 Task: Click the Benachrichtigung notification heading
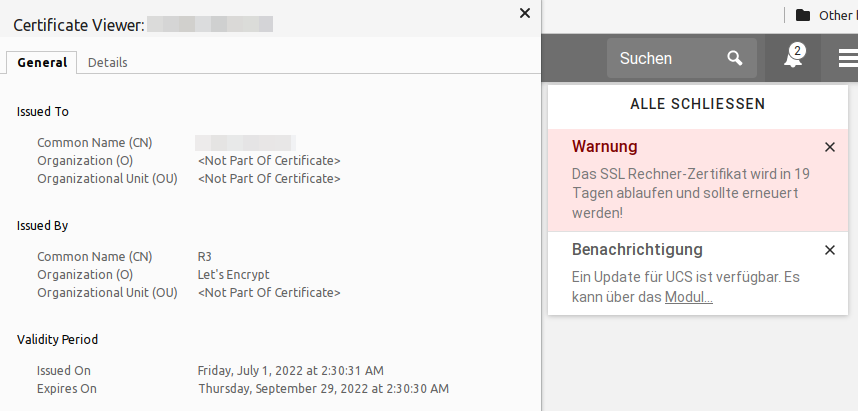click(x=637, y=249)
